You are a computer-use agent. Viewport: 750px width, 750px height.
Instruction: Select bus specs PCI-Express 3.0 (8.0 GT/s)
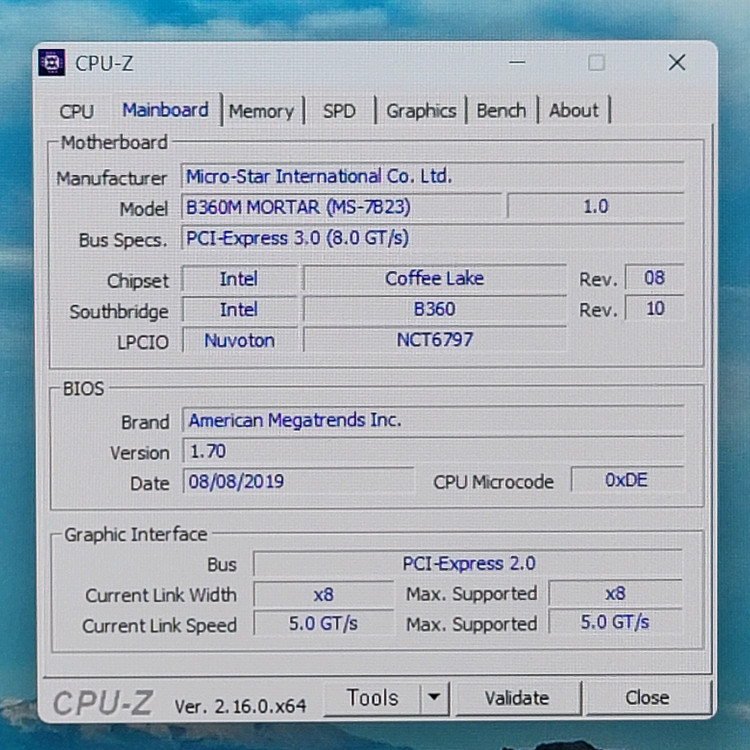(x=432, y=238)
